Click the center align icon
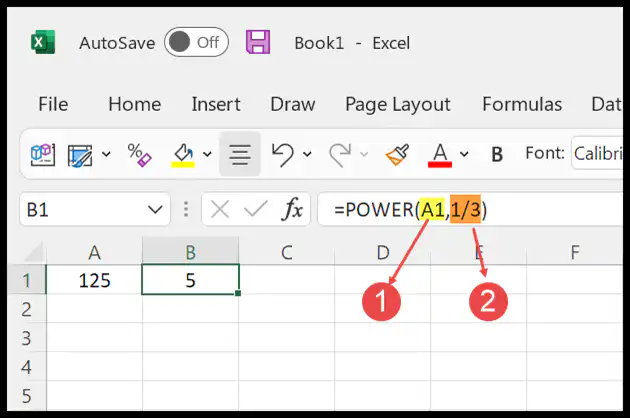Image resolution: width=630 pixels, height=418 pixels. click(x=240, y=154)
